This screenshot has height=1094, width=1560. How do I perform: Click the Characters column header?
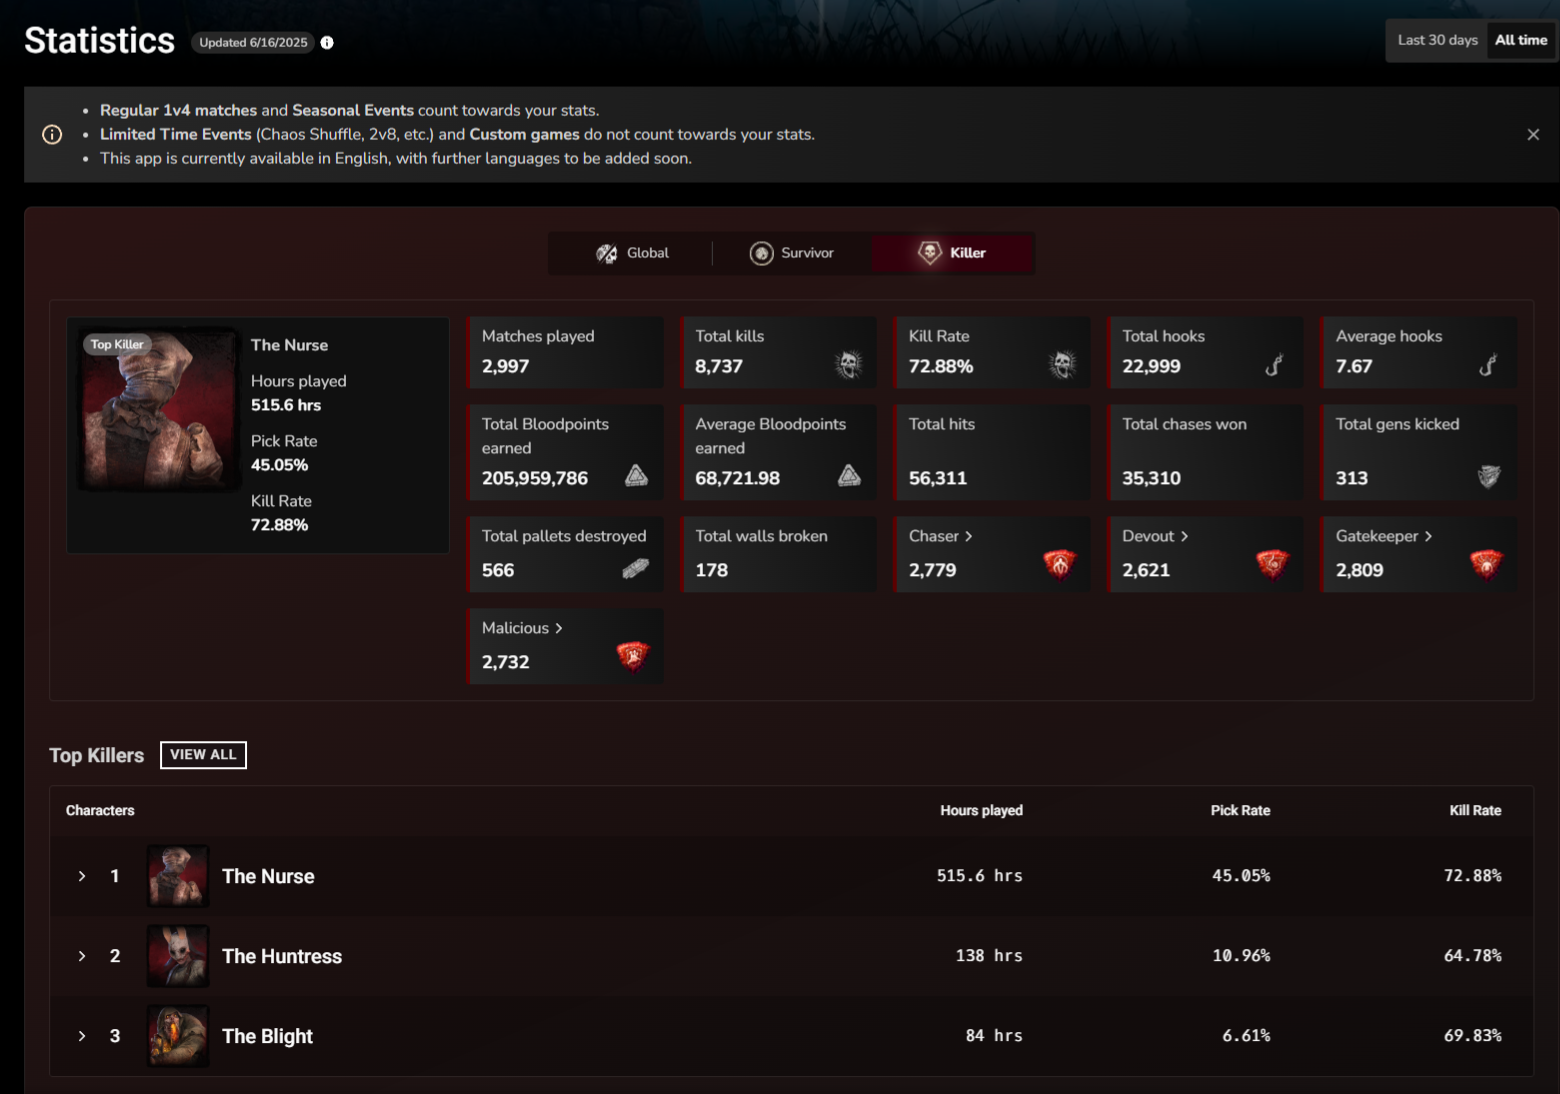click(100, 810)
